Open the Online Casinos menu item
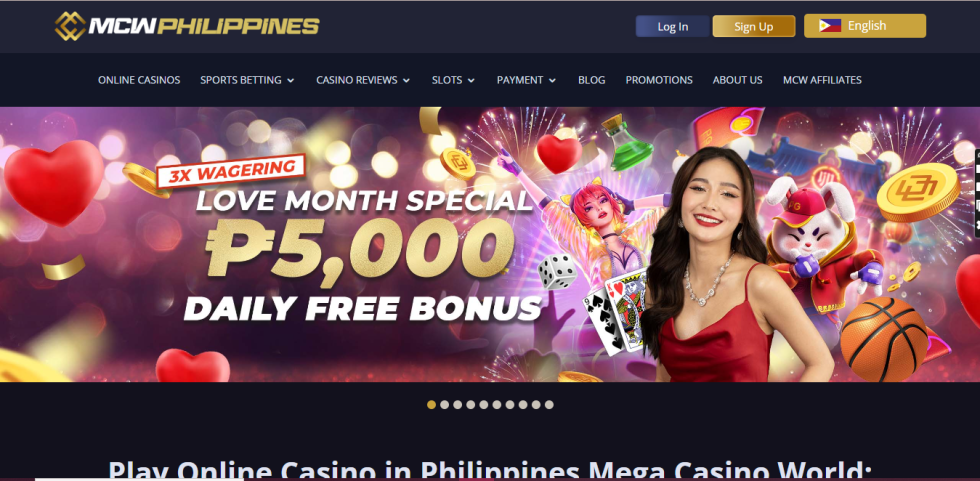Viewport: 980px width, 481px height. pos(139,80)
